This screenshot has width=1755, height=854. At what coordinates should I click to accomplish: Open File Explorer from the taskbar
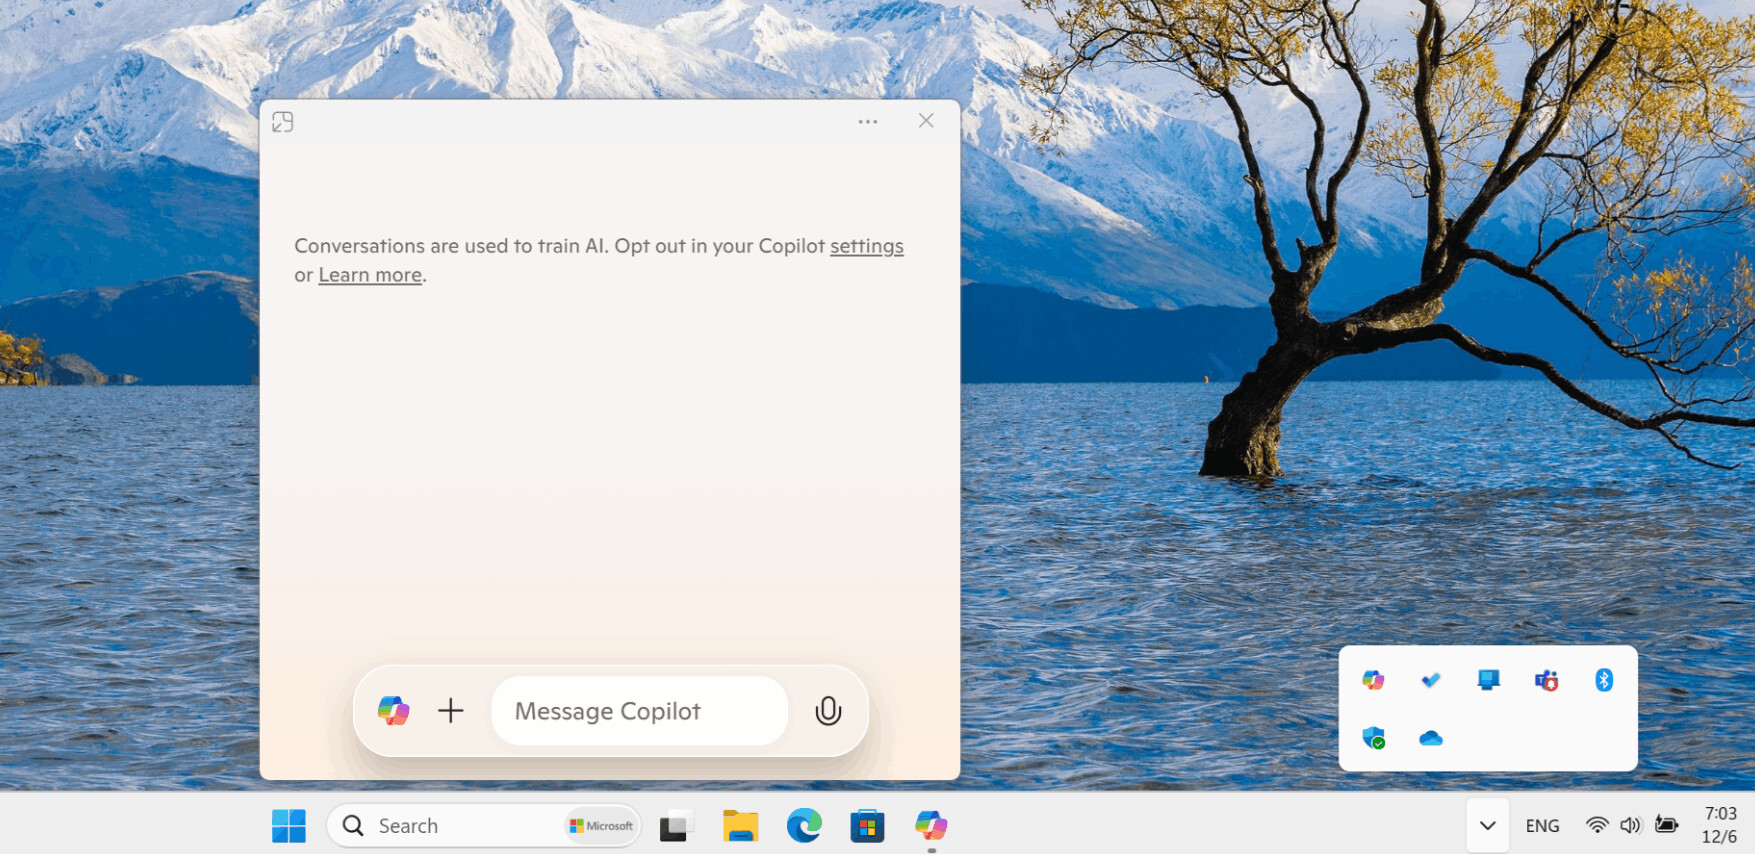coord(740,826)
